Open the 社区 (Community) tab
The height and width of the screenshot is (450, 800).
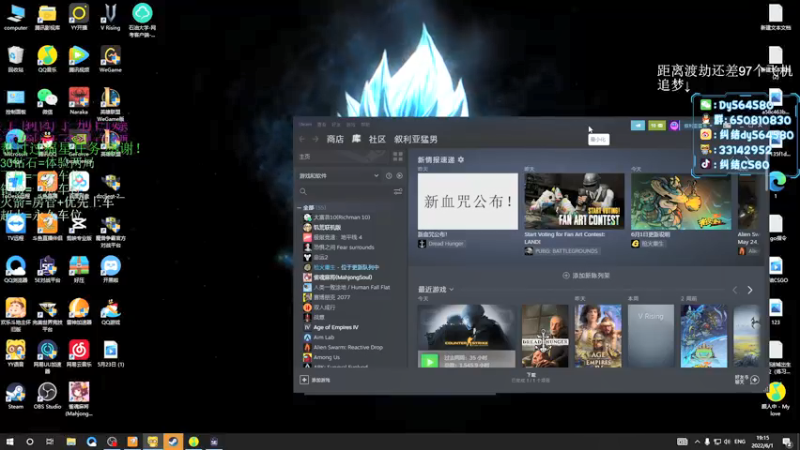[x=377, y=139]
